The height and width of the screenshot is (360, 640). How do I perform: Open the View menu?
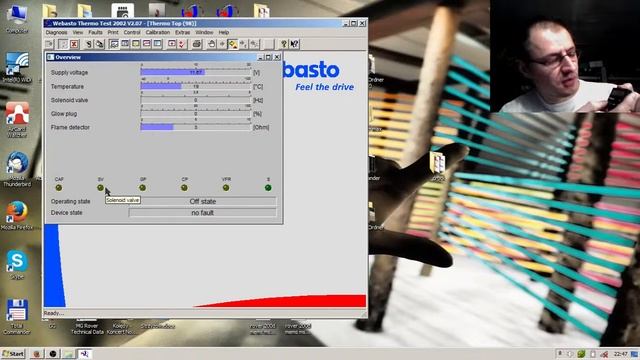[78, 32]
